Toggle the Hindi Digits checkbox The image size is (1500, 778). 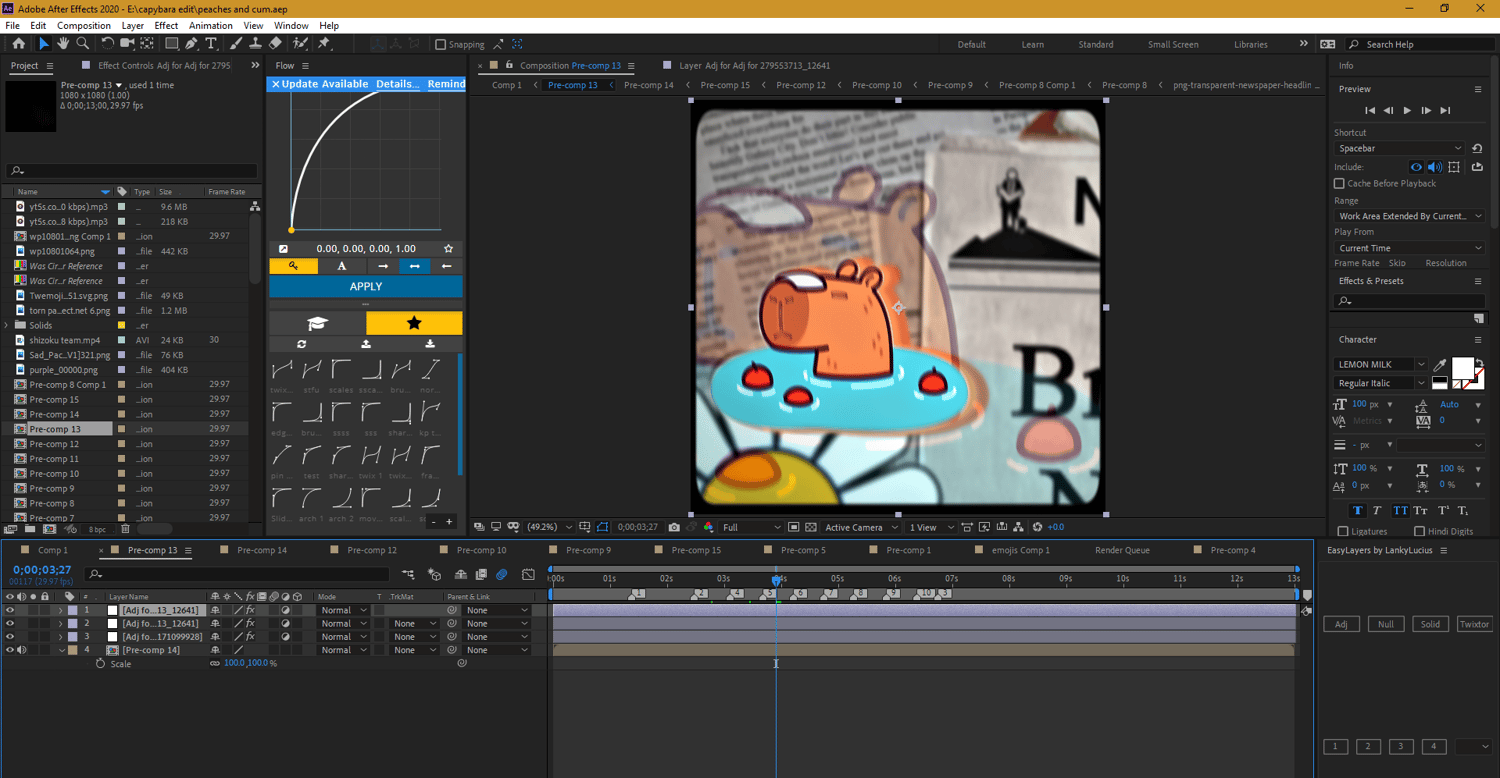pos(1419,532)
